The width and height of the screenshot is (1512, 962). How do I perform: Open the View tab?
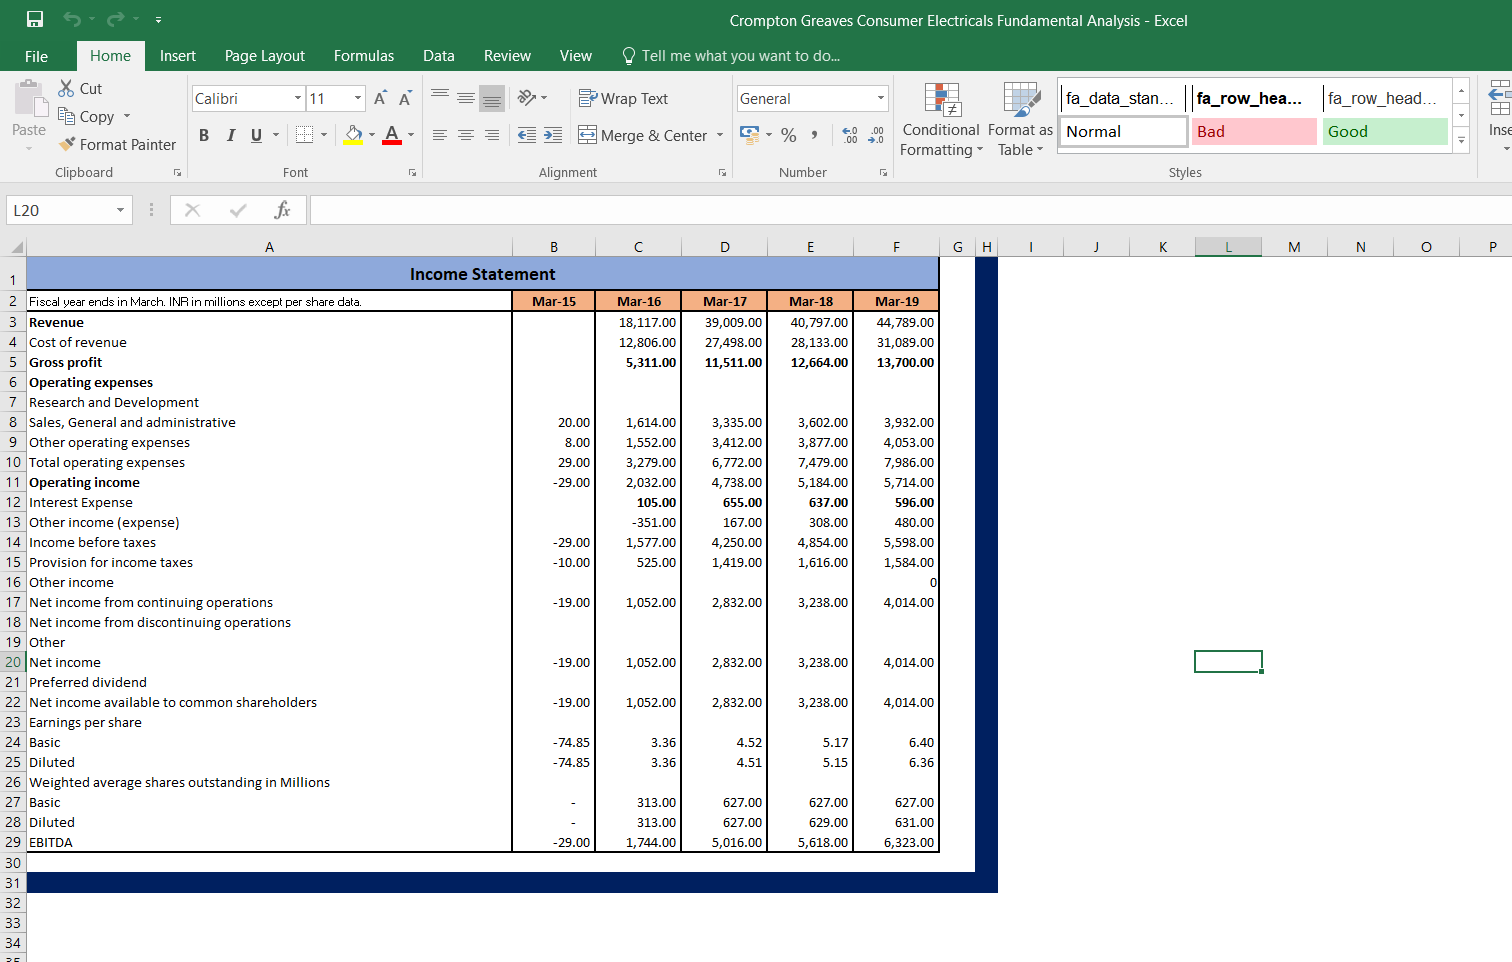point(575,56)
